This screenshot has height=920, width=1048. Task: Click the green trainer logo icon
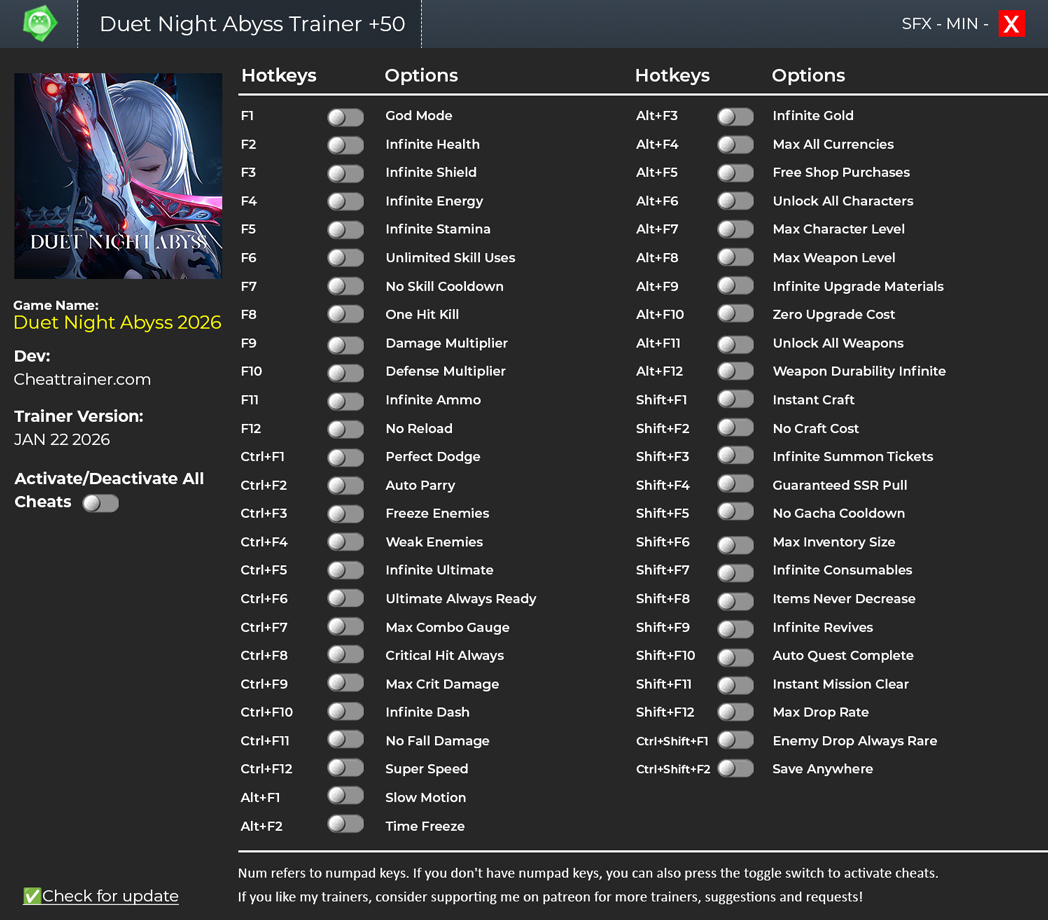[x=40, y=23]
